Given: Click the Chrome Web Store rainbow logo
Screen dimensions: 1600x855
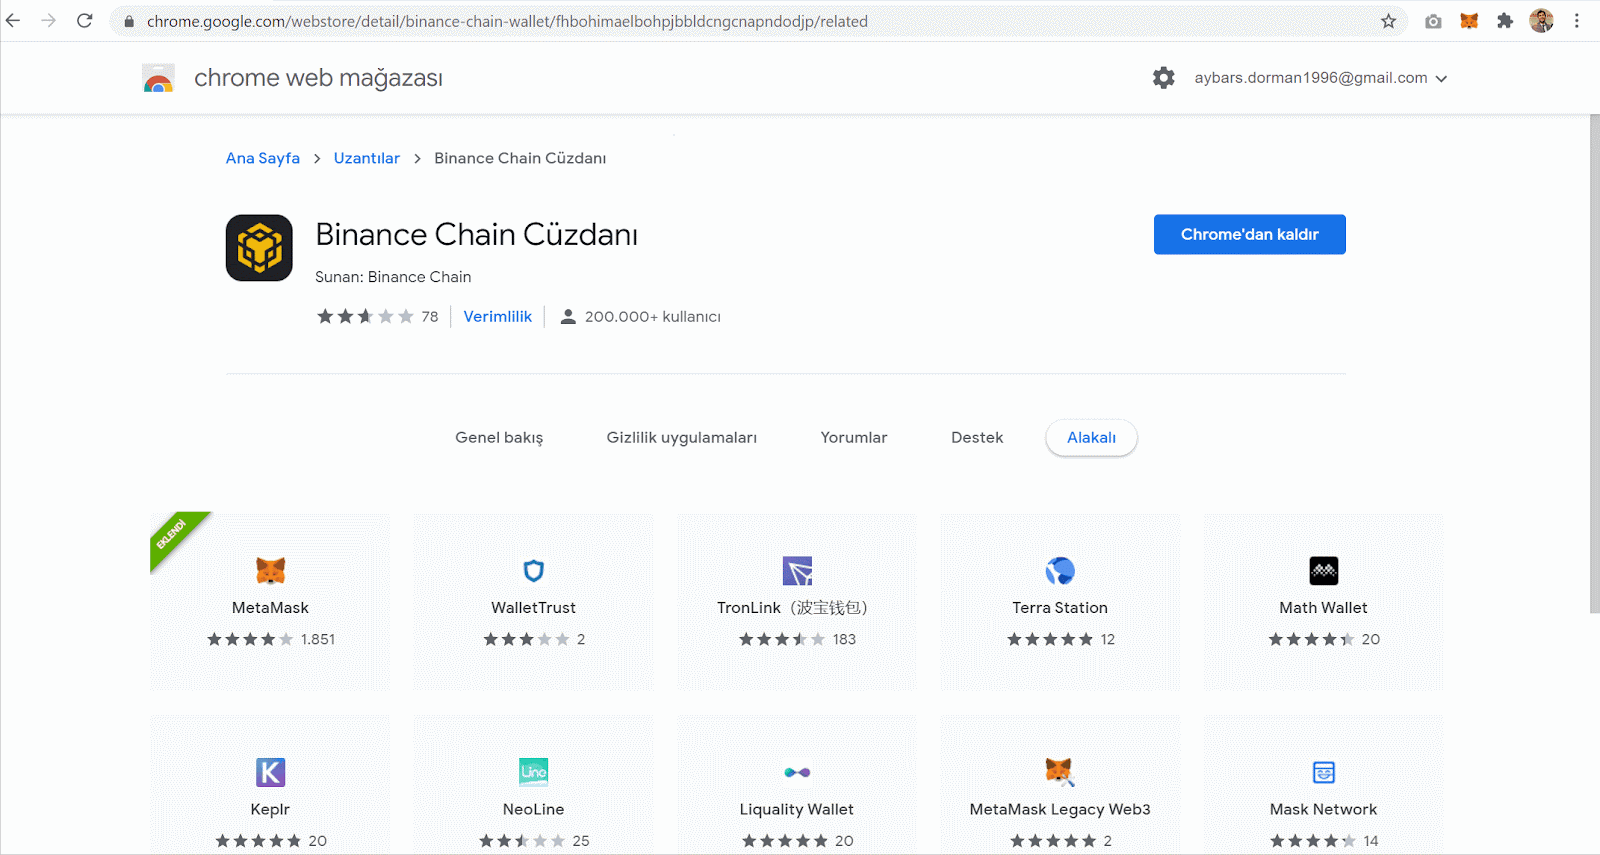Looking at the screenshot, I should pos(158,78).
